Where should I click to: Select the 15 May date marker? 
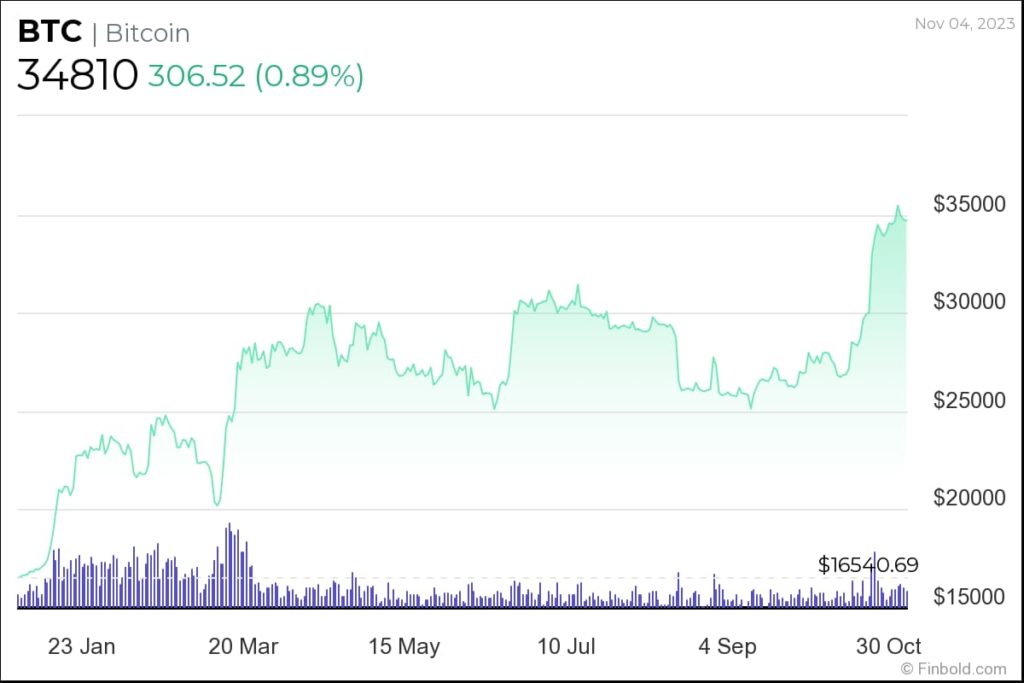point(404,646)
